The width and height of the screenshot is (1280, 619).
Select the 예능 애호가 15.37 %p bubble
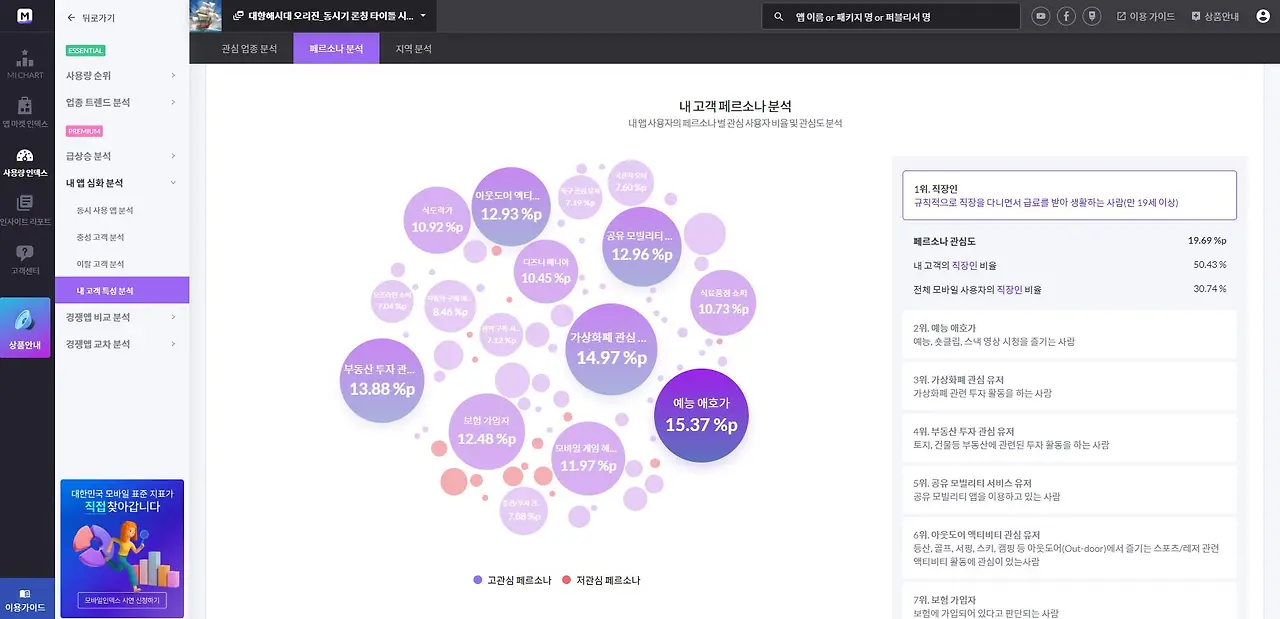[701, 416]
